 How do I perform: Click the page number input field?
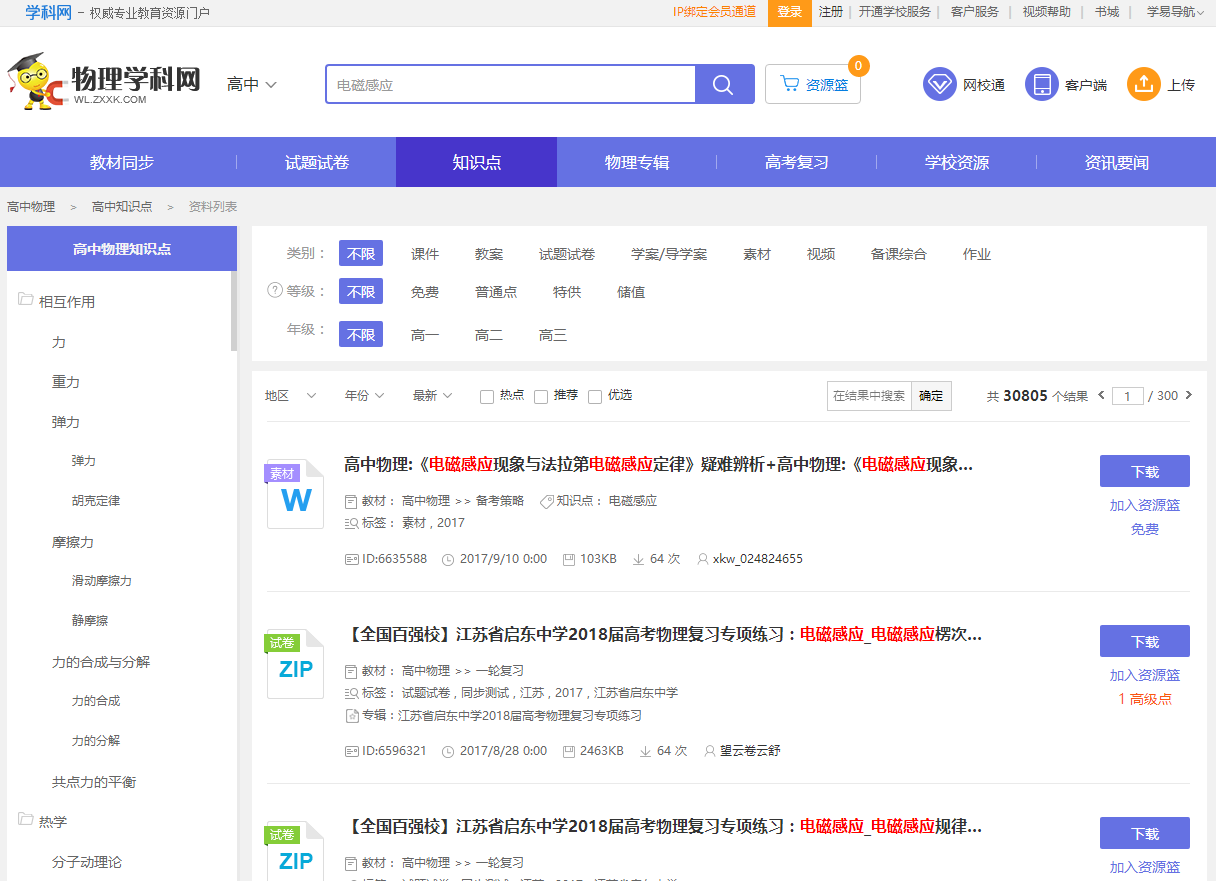[x=1128, y=395]
